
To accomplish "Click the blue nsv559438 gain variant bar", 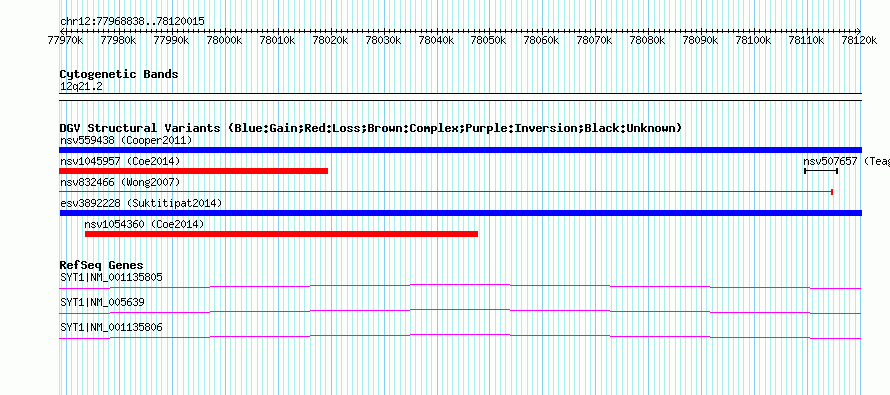I will [x=460, y=150].
